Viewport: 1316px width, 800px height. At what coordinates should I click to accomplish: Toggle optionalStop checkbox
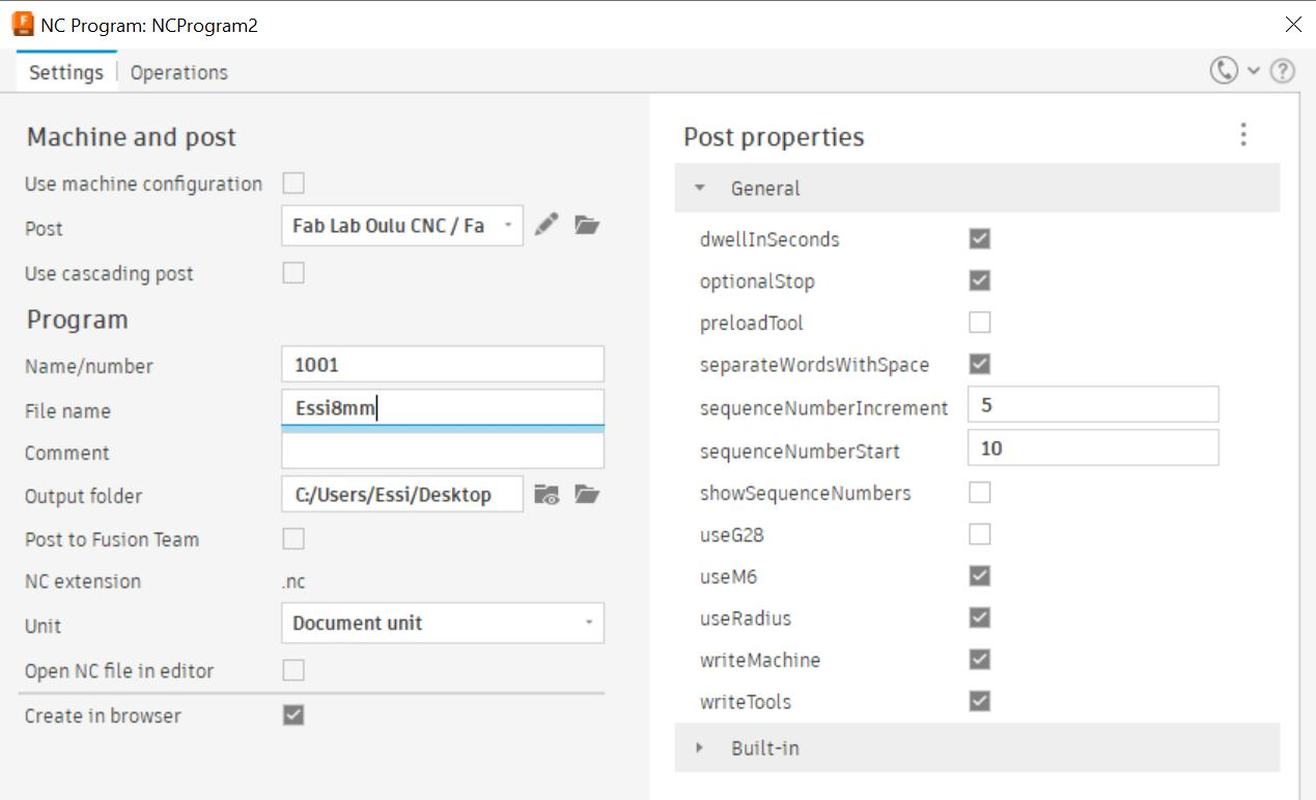click(980, 281)
